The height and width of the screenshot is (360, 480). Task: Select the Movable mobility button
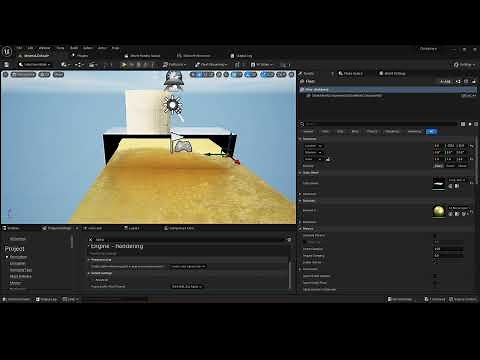click(462, 166)
